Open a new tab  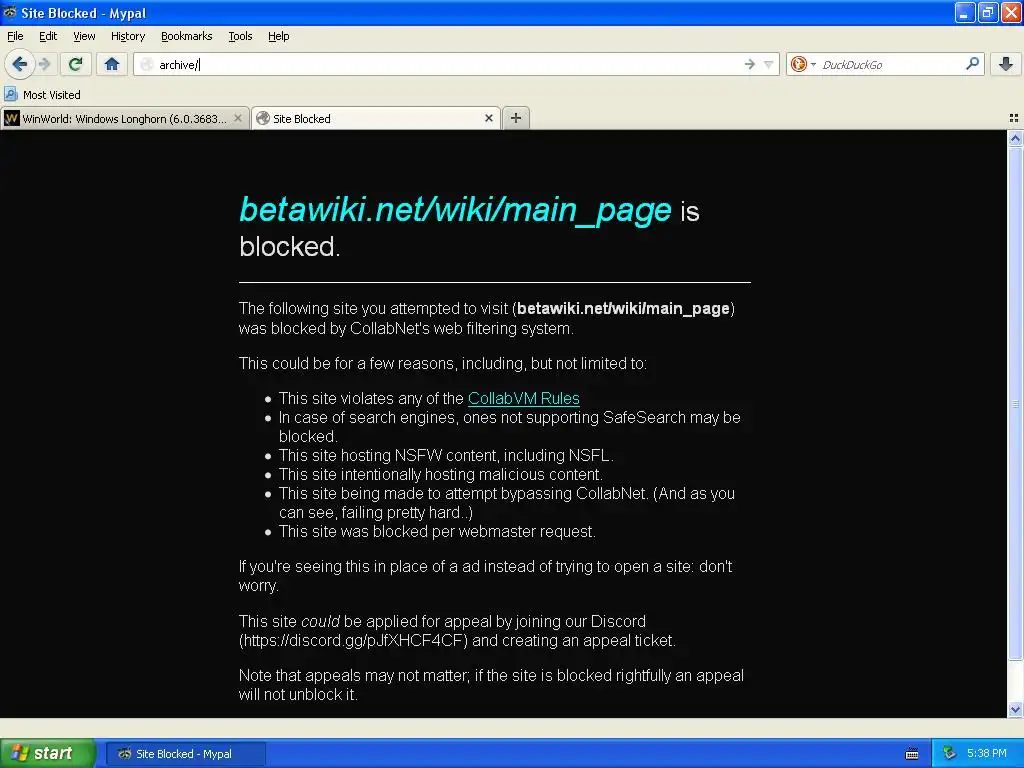(516, 118)
